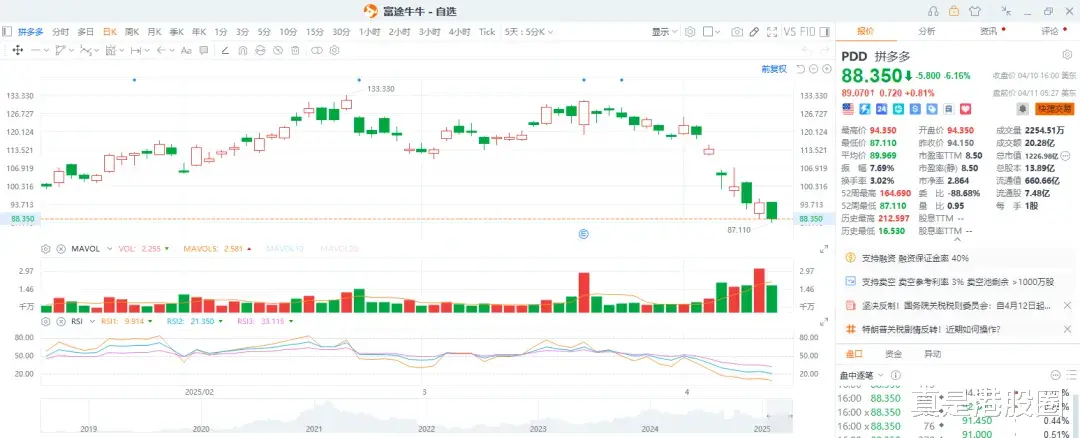
Task: Open the 资讯 news tab
Action: pyautogui.click(x=988, y=31)
